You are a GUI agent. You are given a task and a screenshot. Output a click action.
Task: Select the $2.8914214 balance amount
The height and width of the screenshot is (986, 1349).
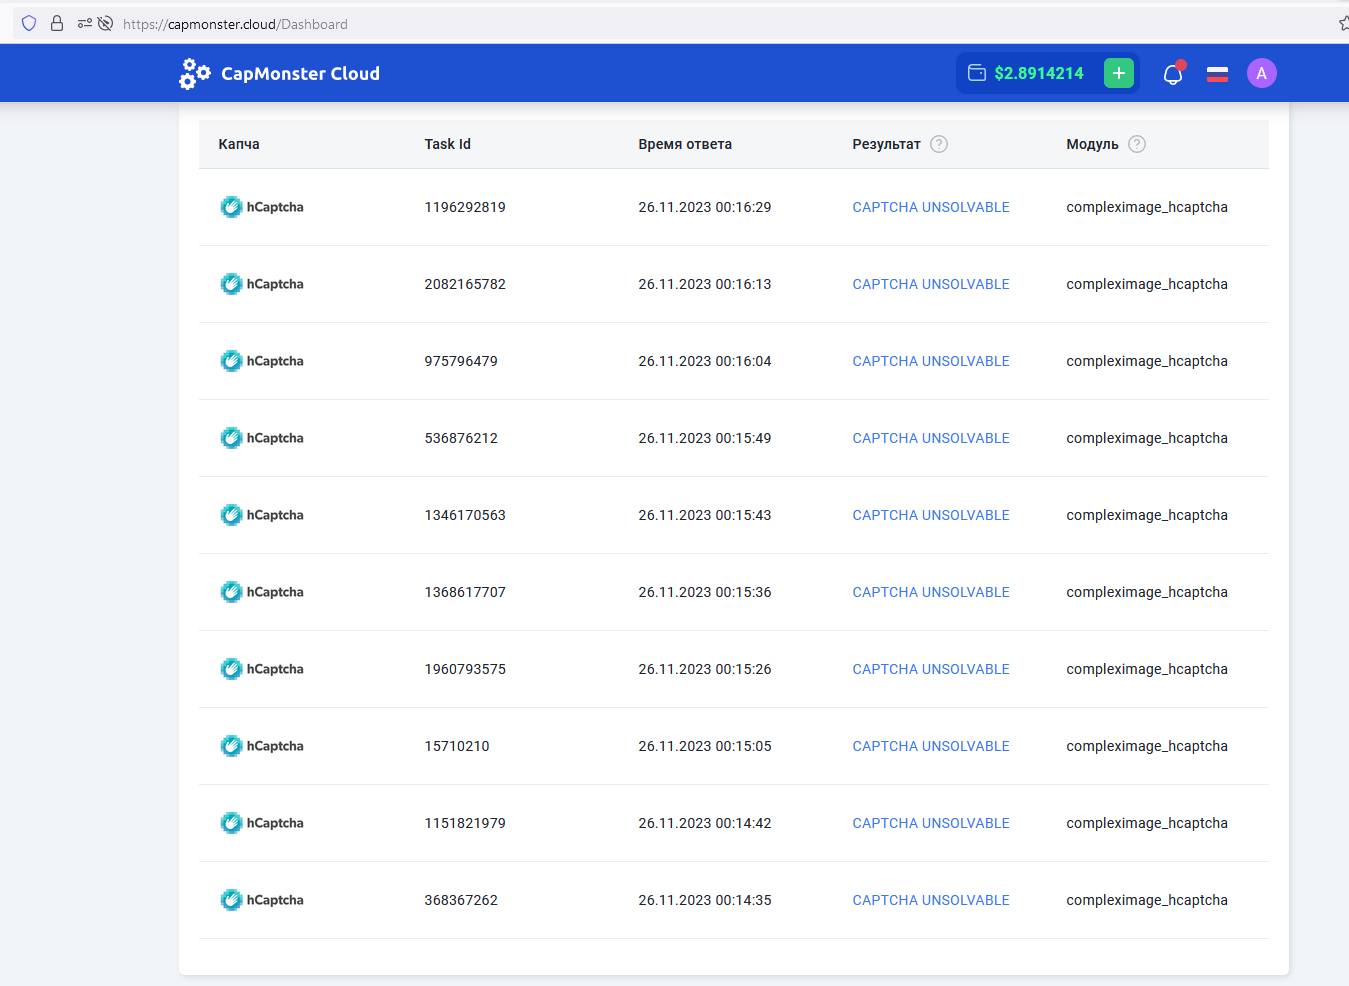pos(1039,73)
